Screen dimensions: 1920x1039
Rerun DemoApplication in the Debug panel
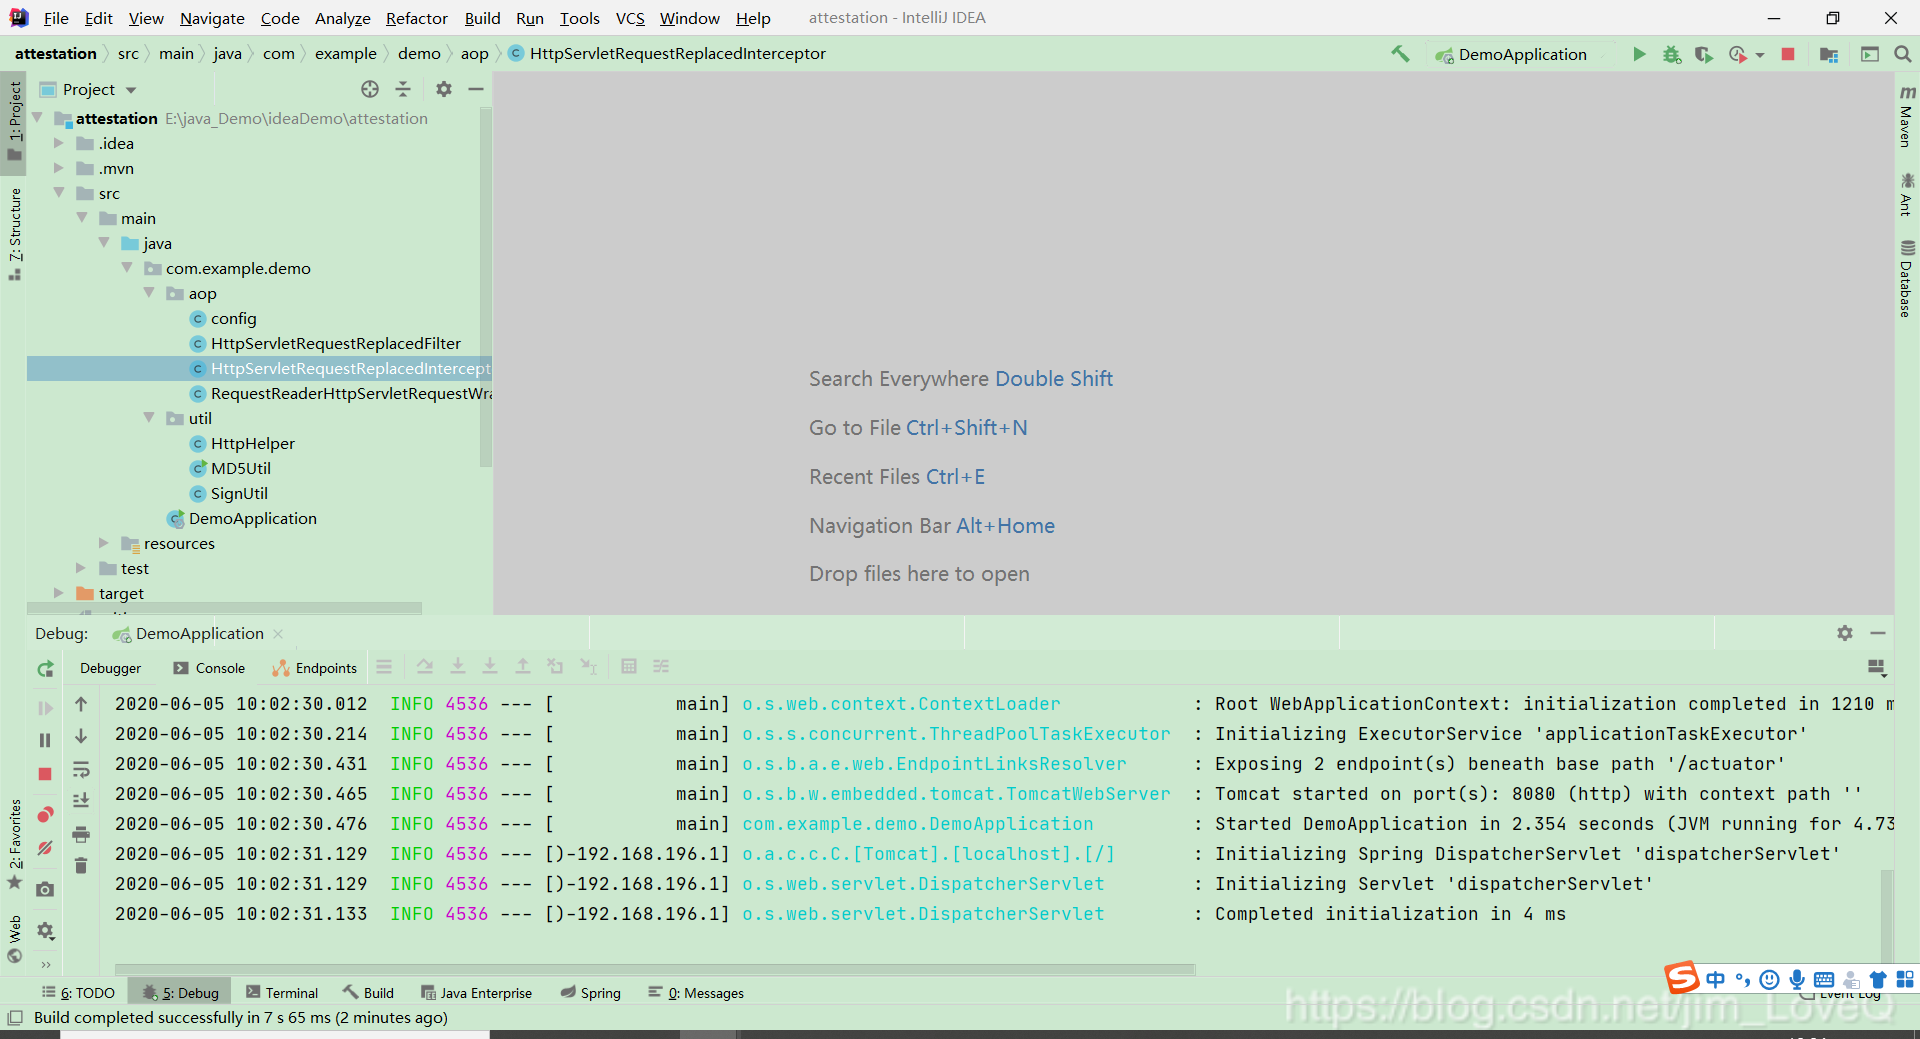pos(45,669)
